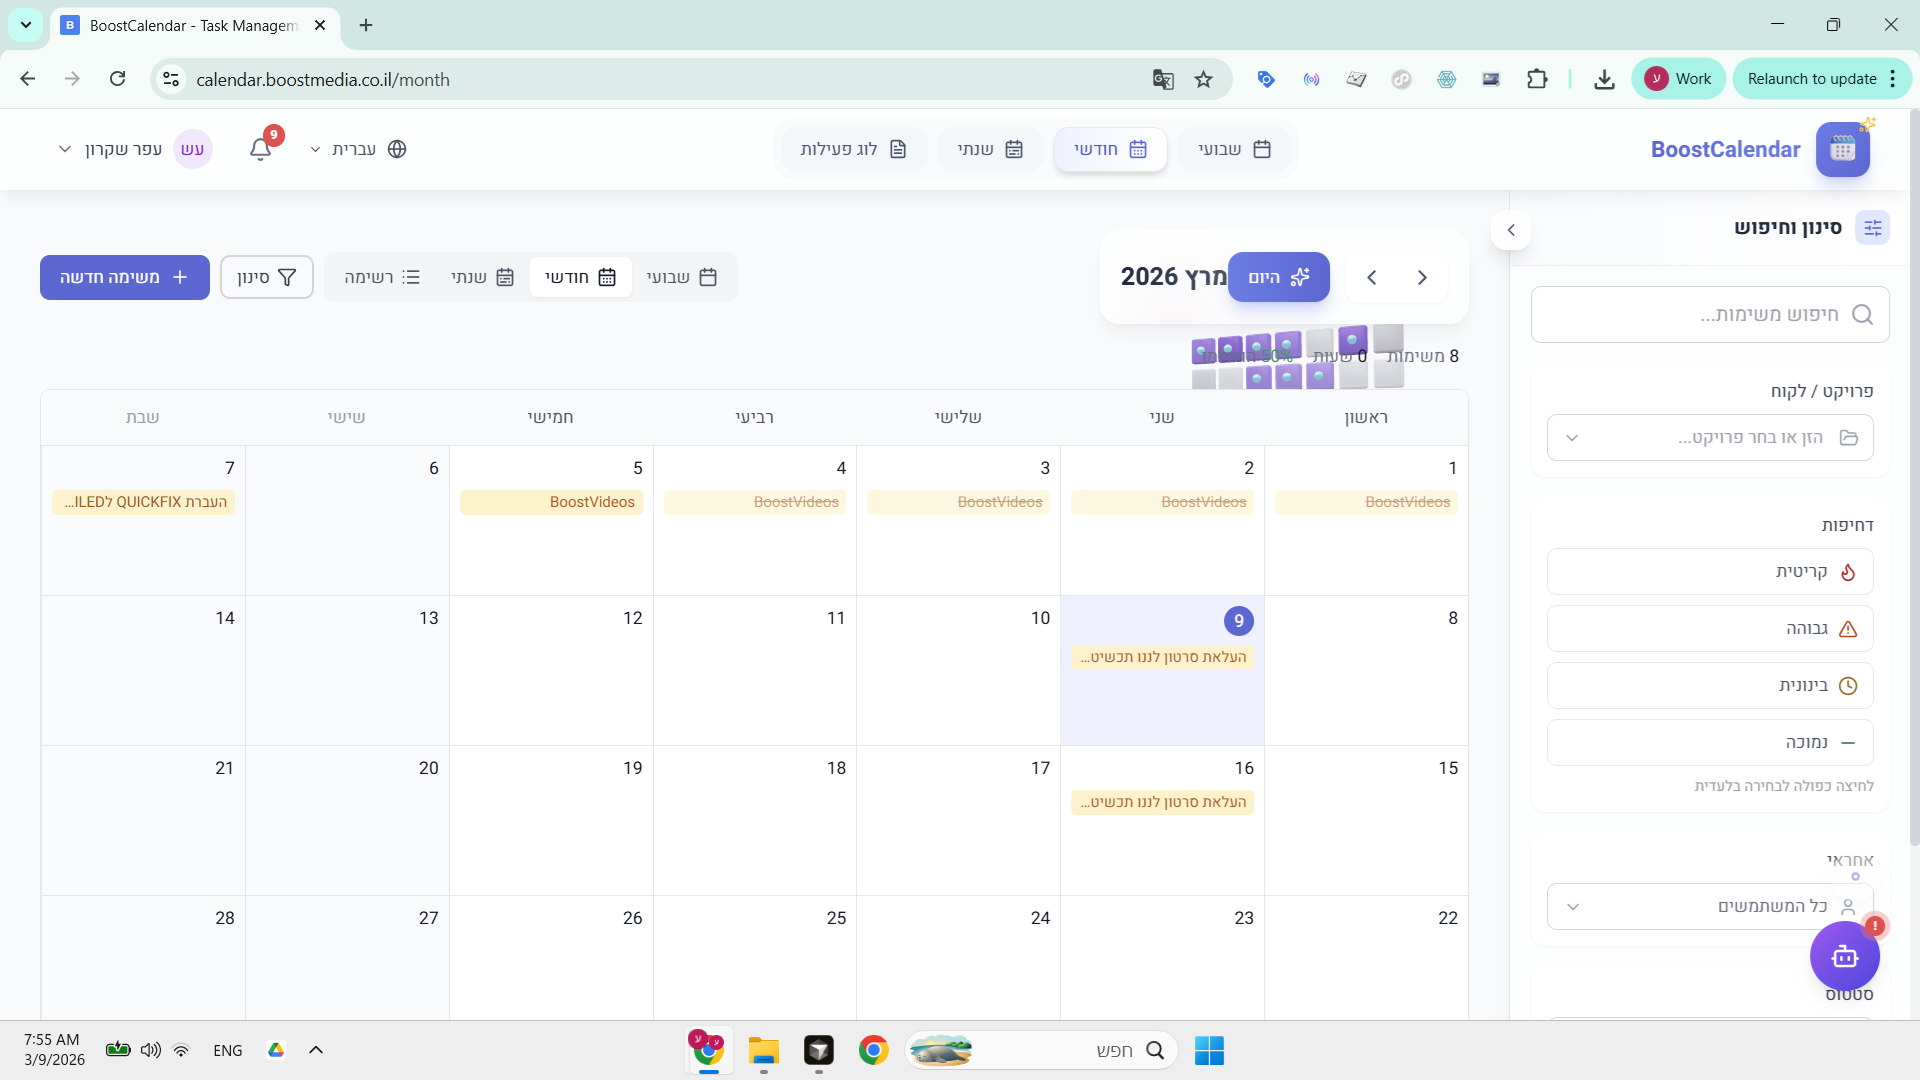
Task: Toggle the קריטית urgency filter
Action: point(1710,572)
